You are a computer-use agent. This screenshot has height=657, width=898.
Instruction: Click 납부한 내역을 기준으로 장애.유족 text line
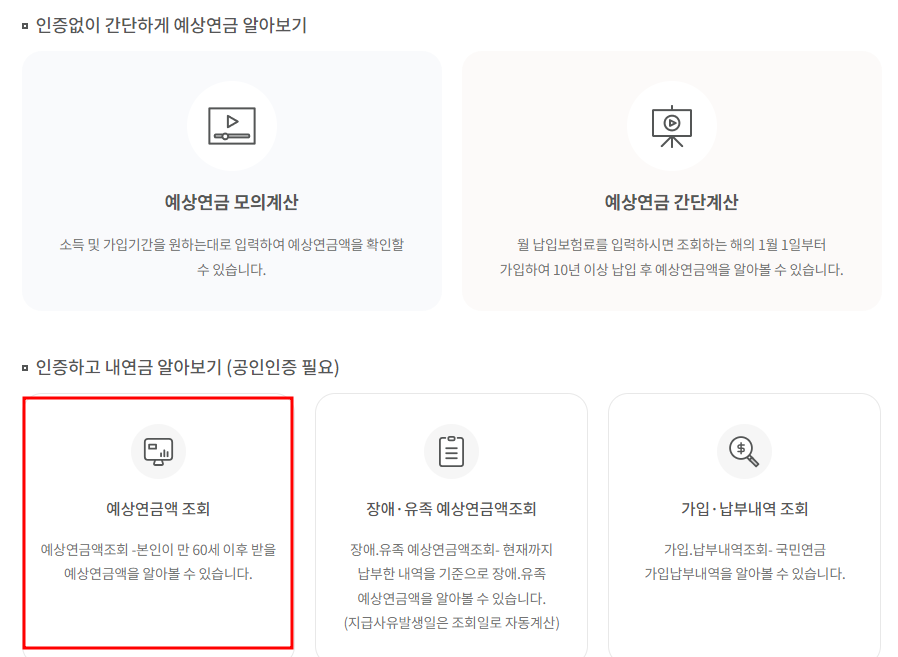(451, 573)
